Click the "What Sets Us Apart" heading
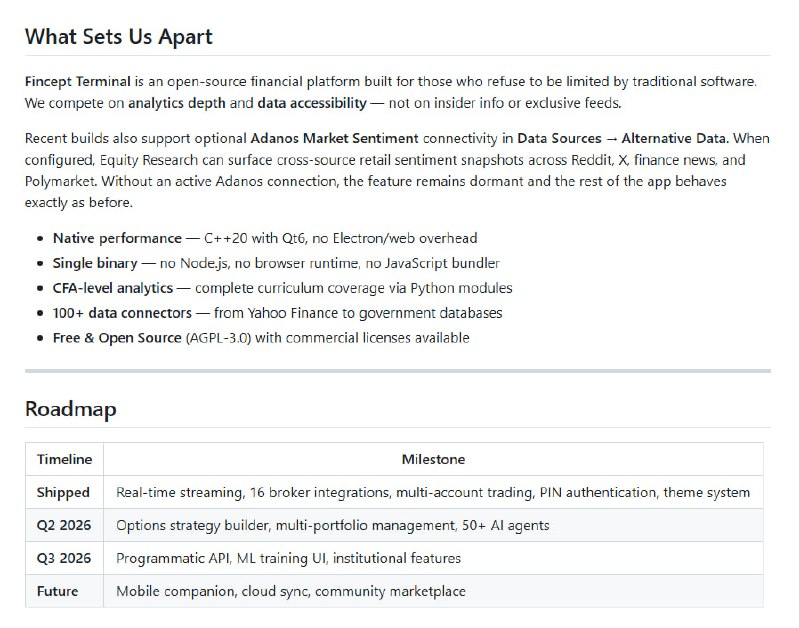800x628 pixels. pos(118,37)
